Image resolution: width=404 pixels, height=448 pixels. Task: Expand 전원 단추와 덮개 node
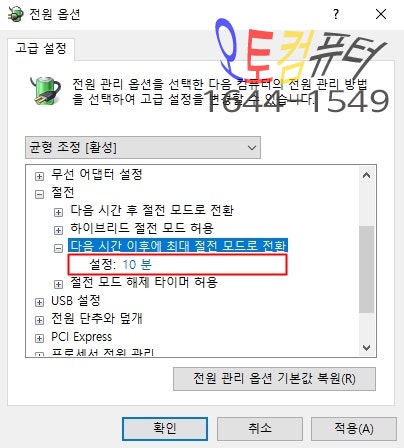point(39,320)
